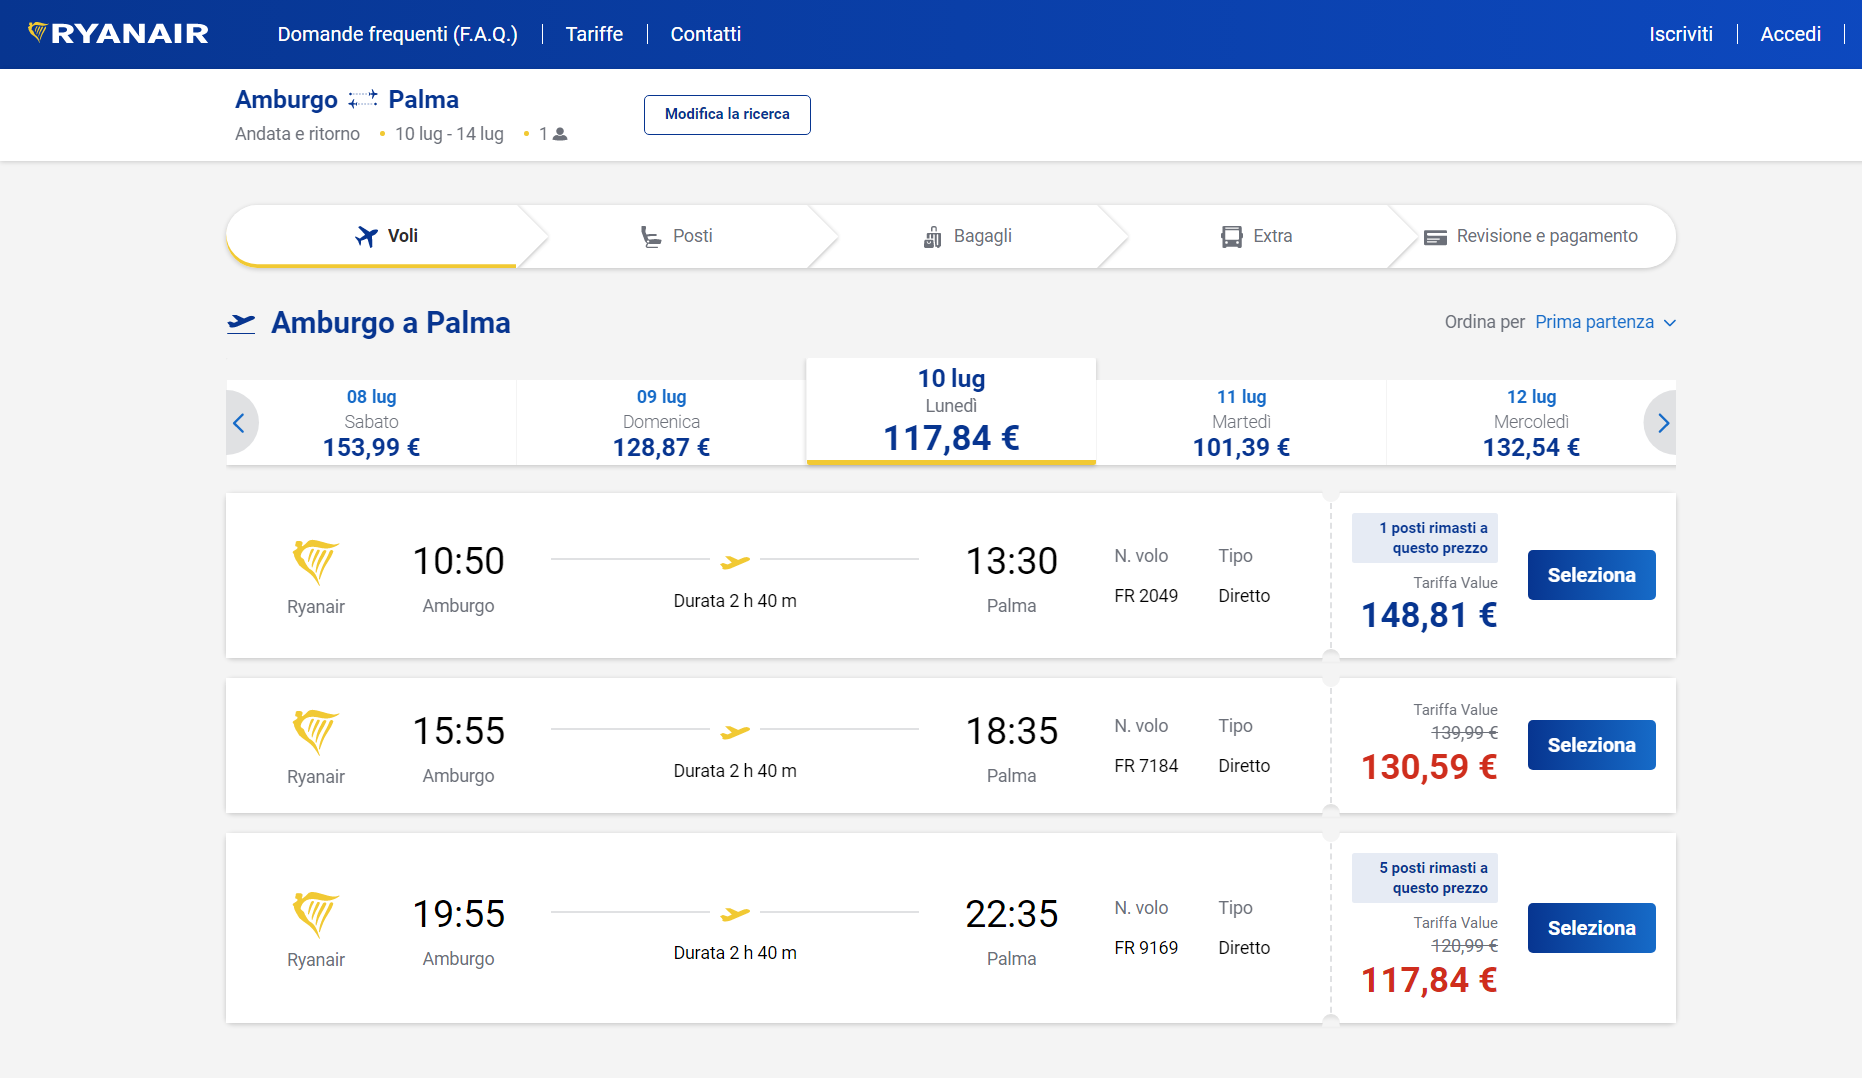Select the Bagagli step tab
Viewport: 1862px width, 1078px height.
click(x=967, y=236)
